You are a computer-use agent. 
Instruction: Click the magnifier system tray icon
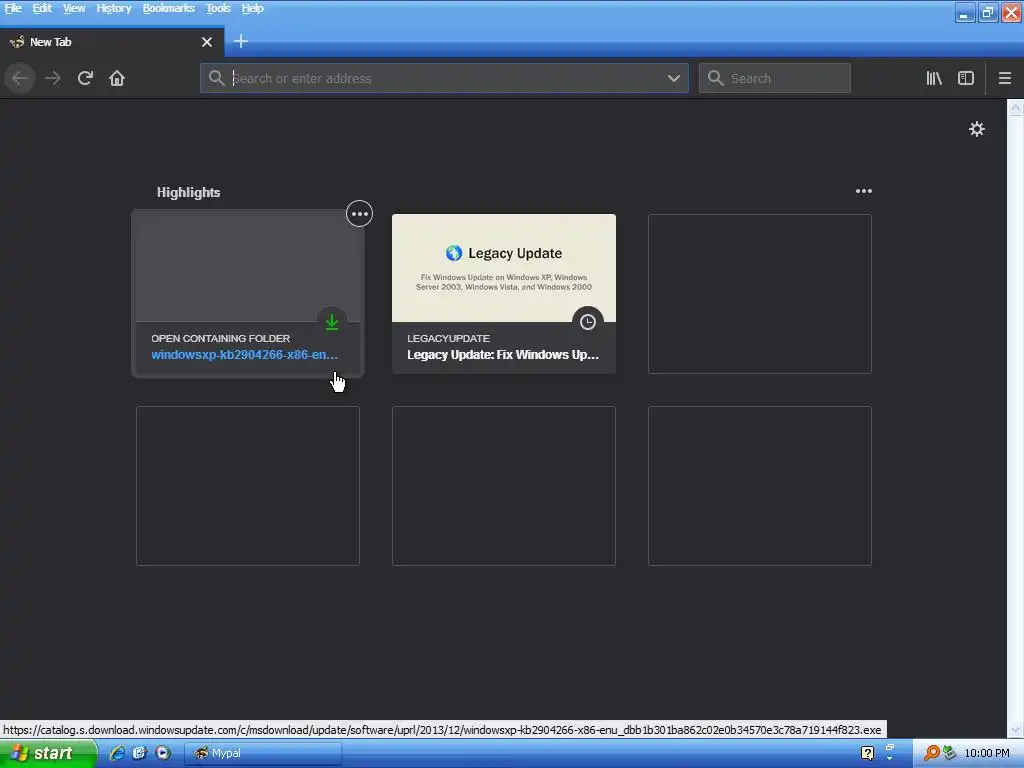coord(931,753)
